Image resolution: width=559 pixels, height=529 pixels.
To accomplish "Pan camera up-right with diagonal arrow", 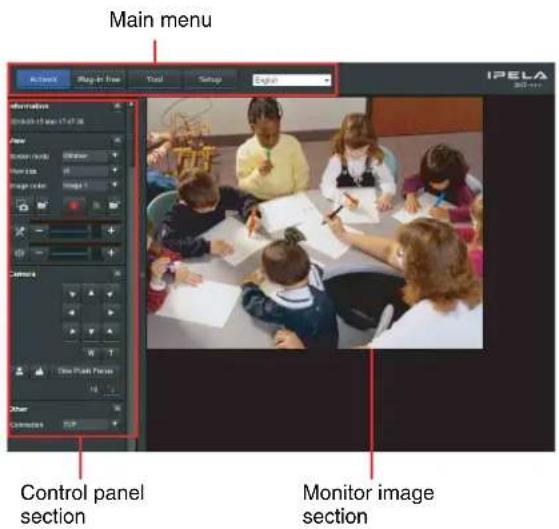I will [110, 294].
